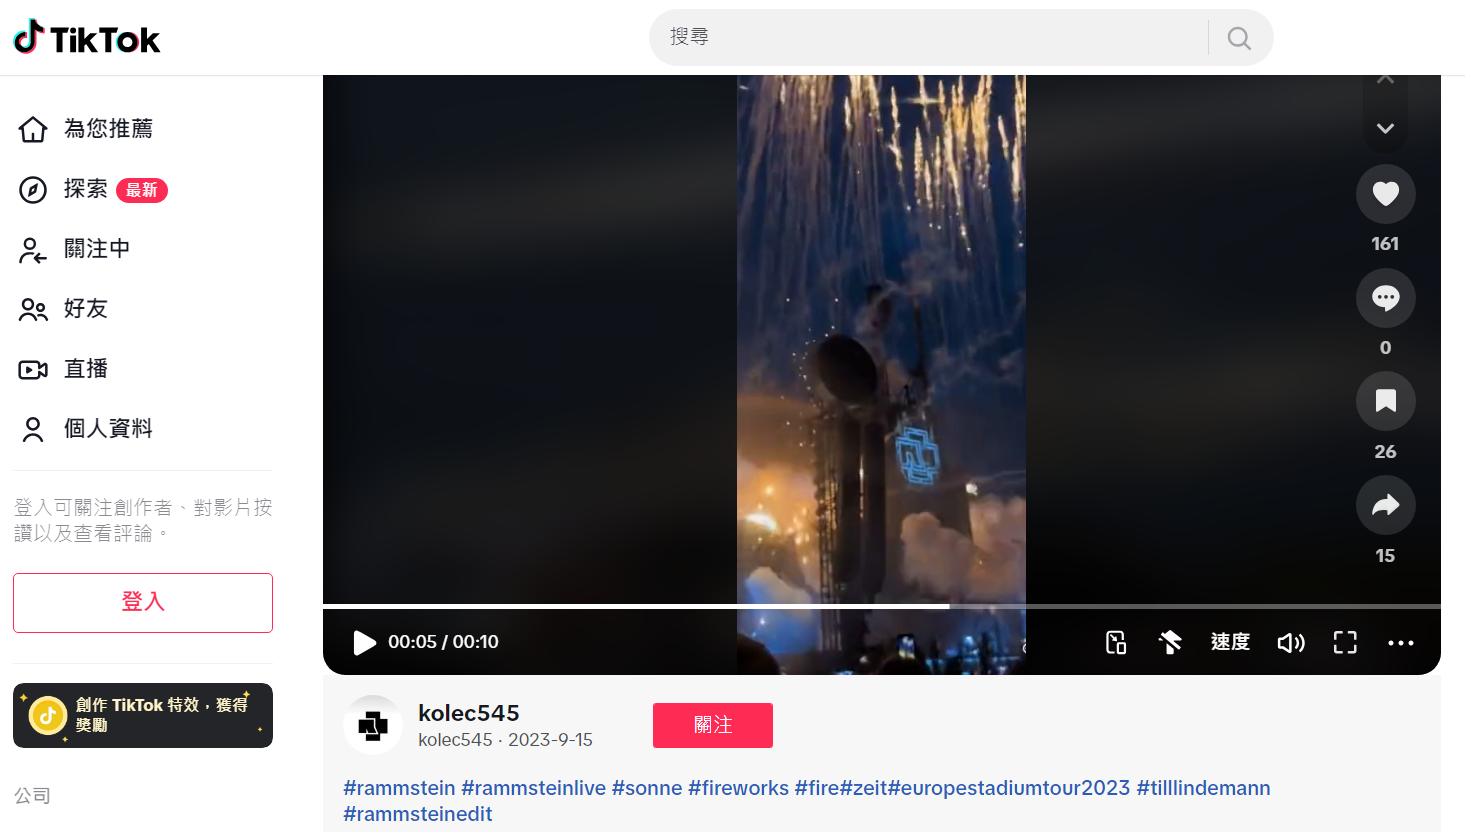Click the TikTok logo
The width and height of the screenshot is (1465, 832).
(87, 38)
